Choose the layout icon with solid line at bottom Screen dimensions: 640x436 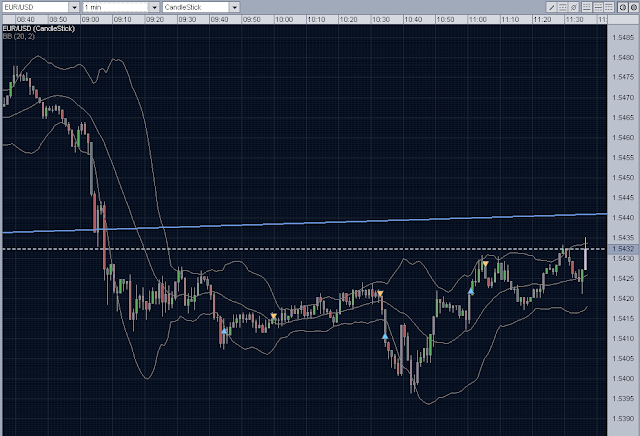[x=587, y=7]
